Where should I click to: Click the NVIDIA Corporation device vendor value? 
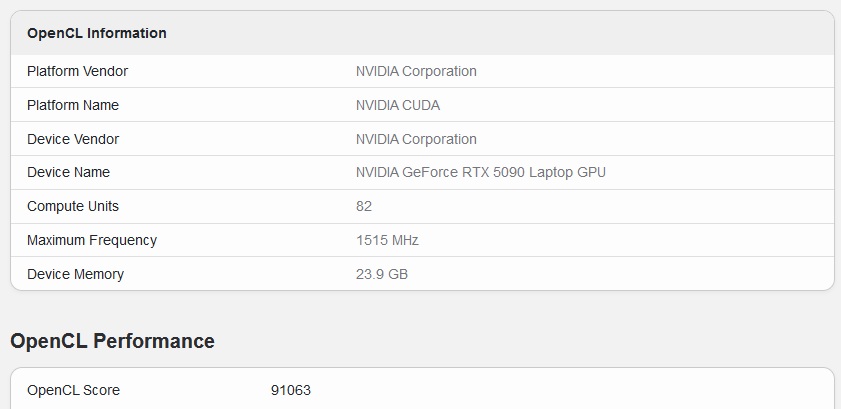tap(416, 139)
